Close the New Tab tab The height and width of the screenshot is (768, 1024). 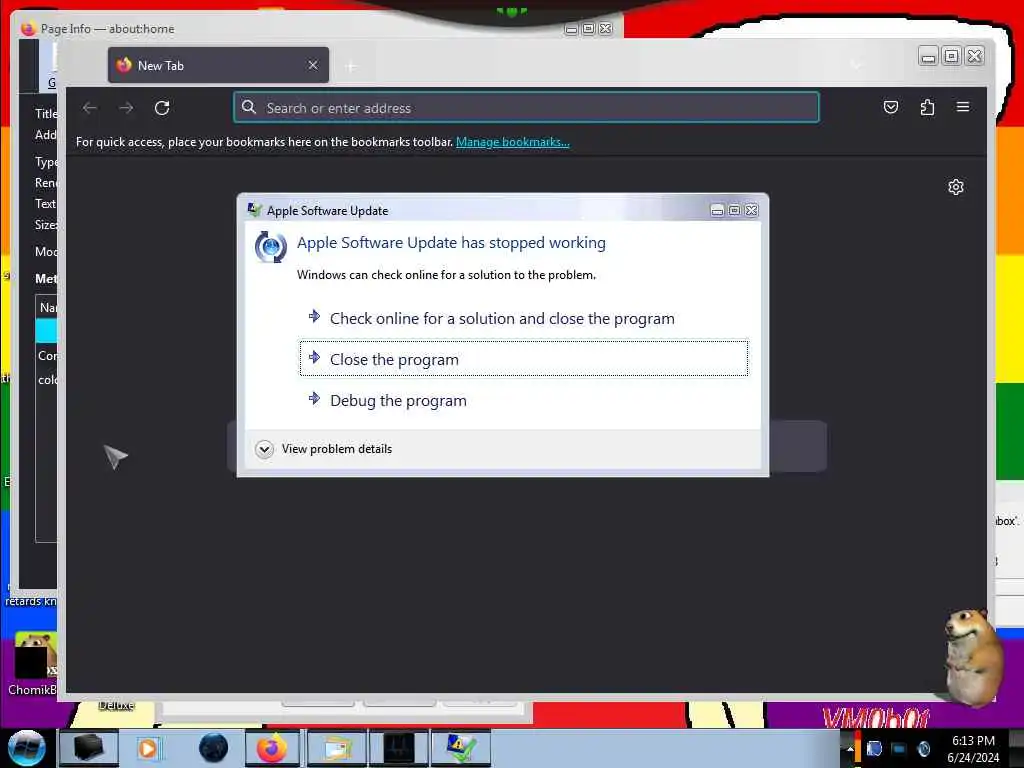pos(313,65)
